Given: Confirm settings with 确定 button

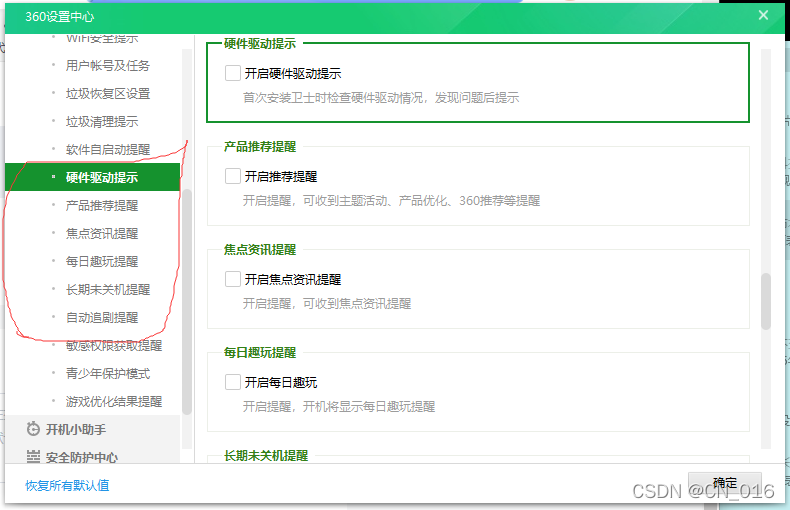Looking at the screenshot, I should pos(725,484).
